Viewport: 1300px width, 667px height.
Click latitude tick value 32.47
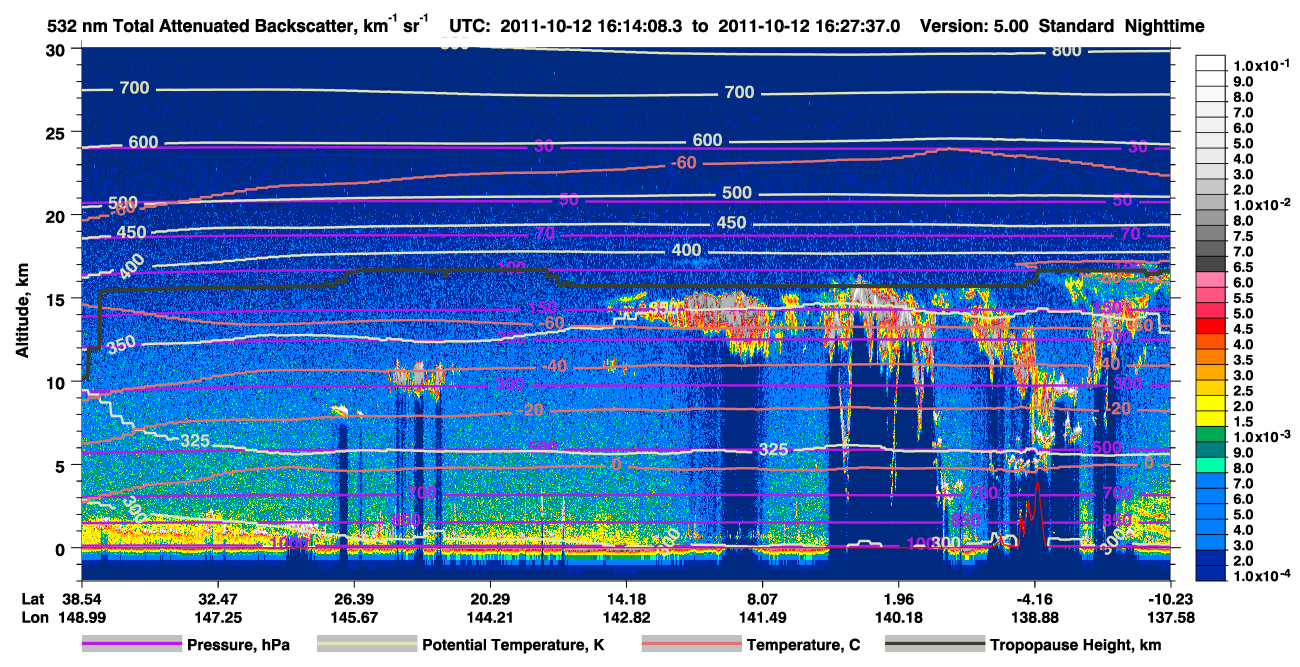pos(217,600)
